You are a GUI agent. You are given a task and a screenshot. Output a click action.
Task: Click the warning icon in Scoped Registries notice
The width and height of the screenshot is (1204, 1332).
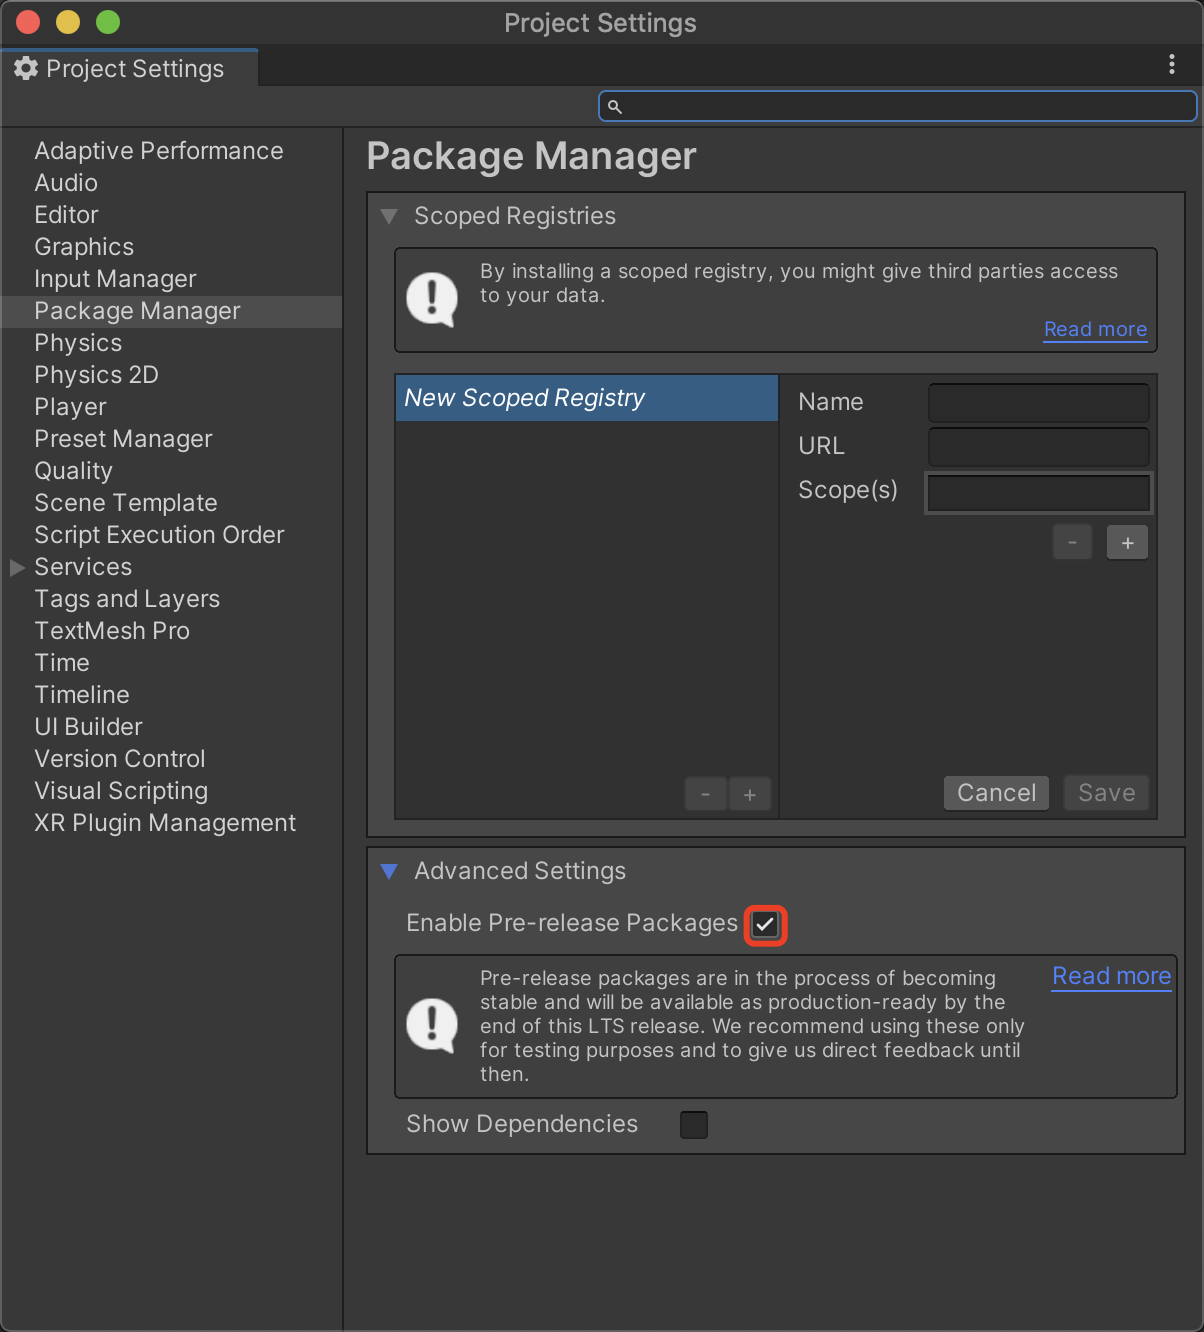coord(432,299)
